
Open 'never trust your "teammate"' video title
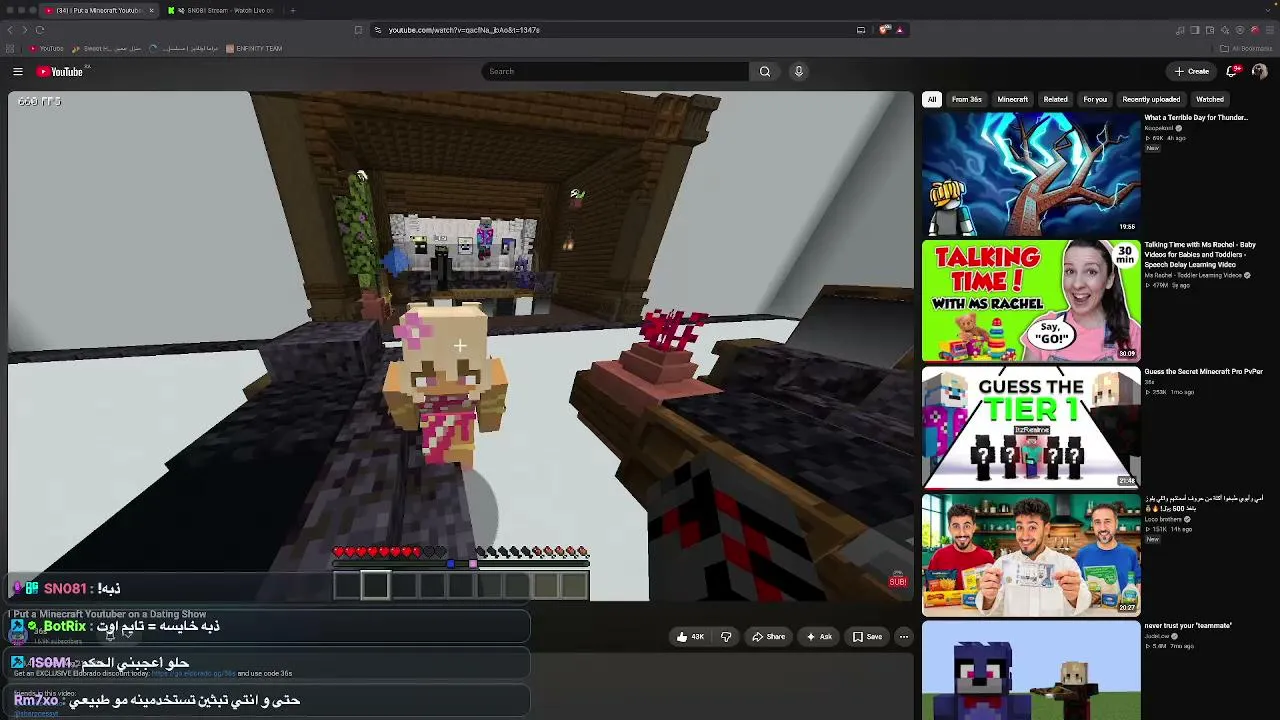tap(1188, 626)
